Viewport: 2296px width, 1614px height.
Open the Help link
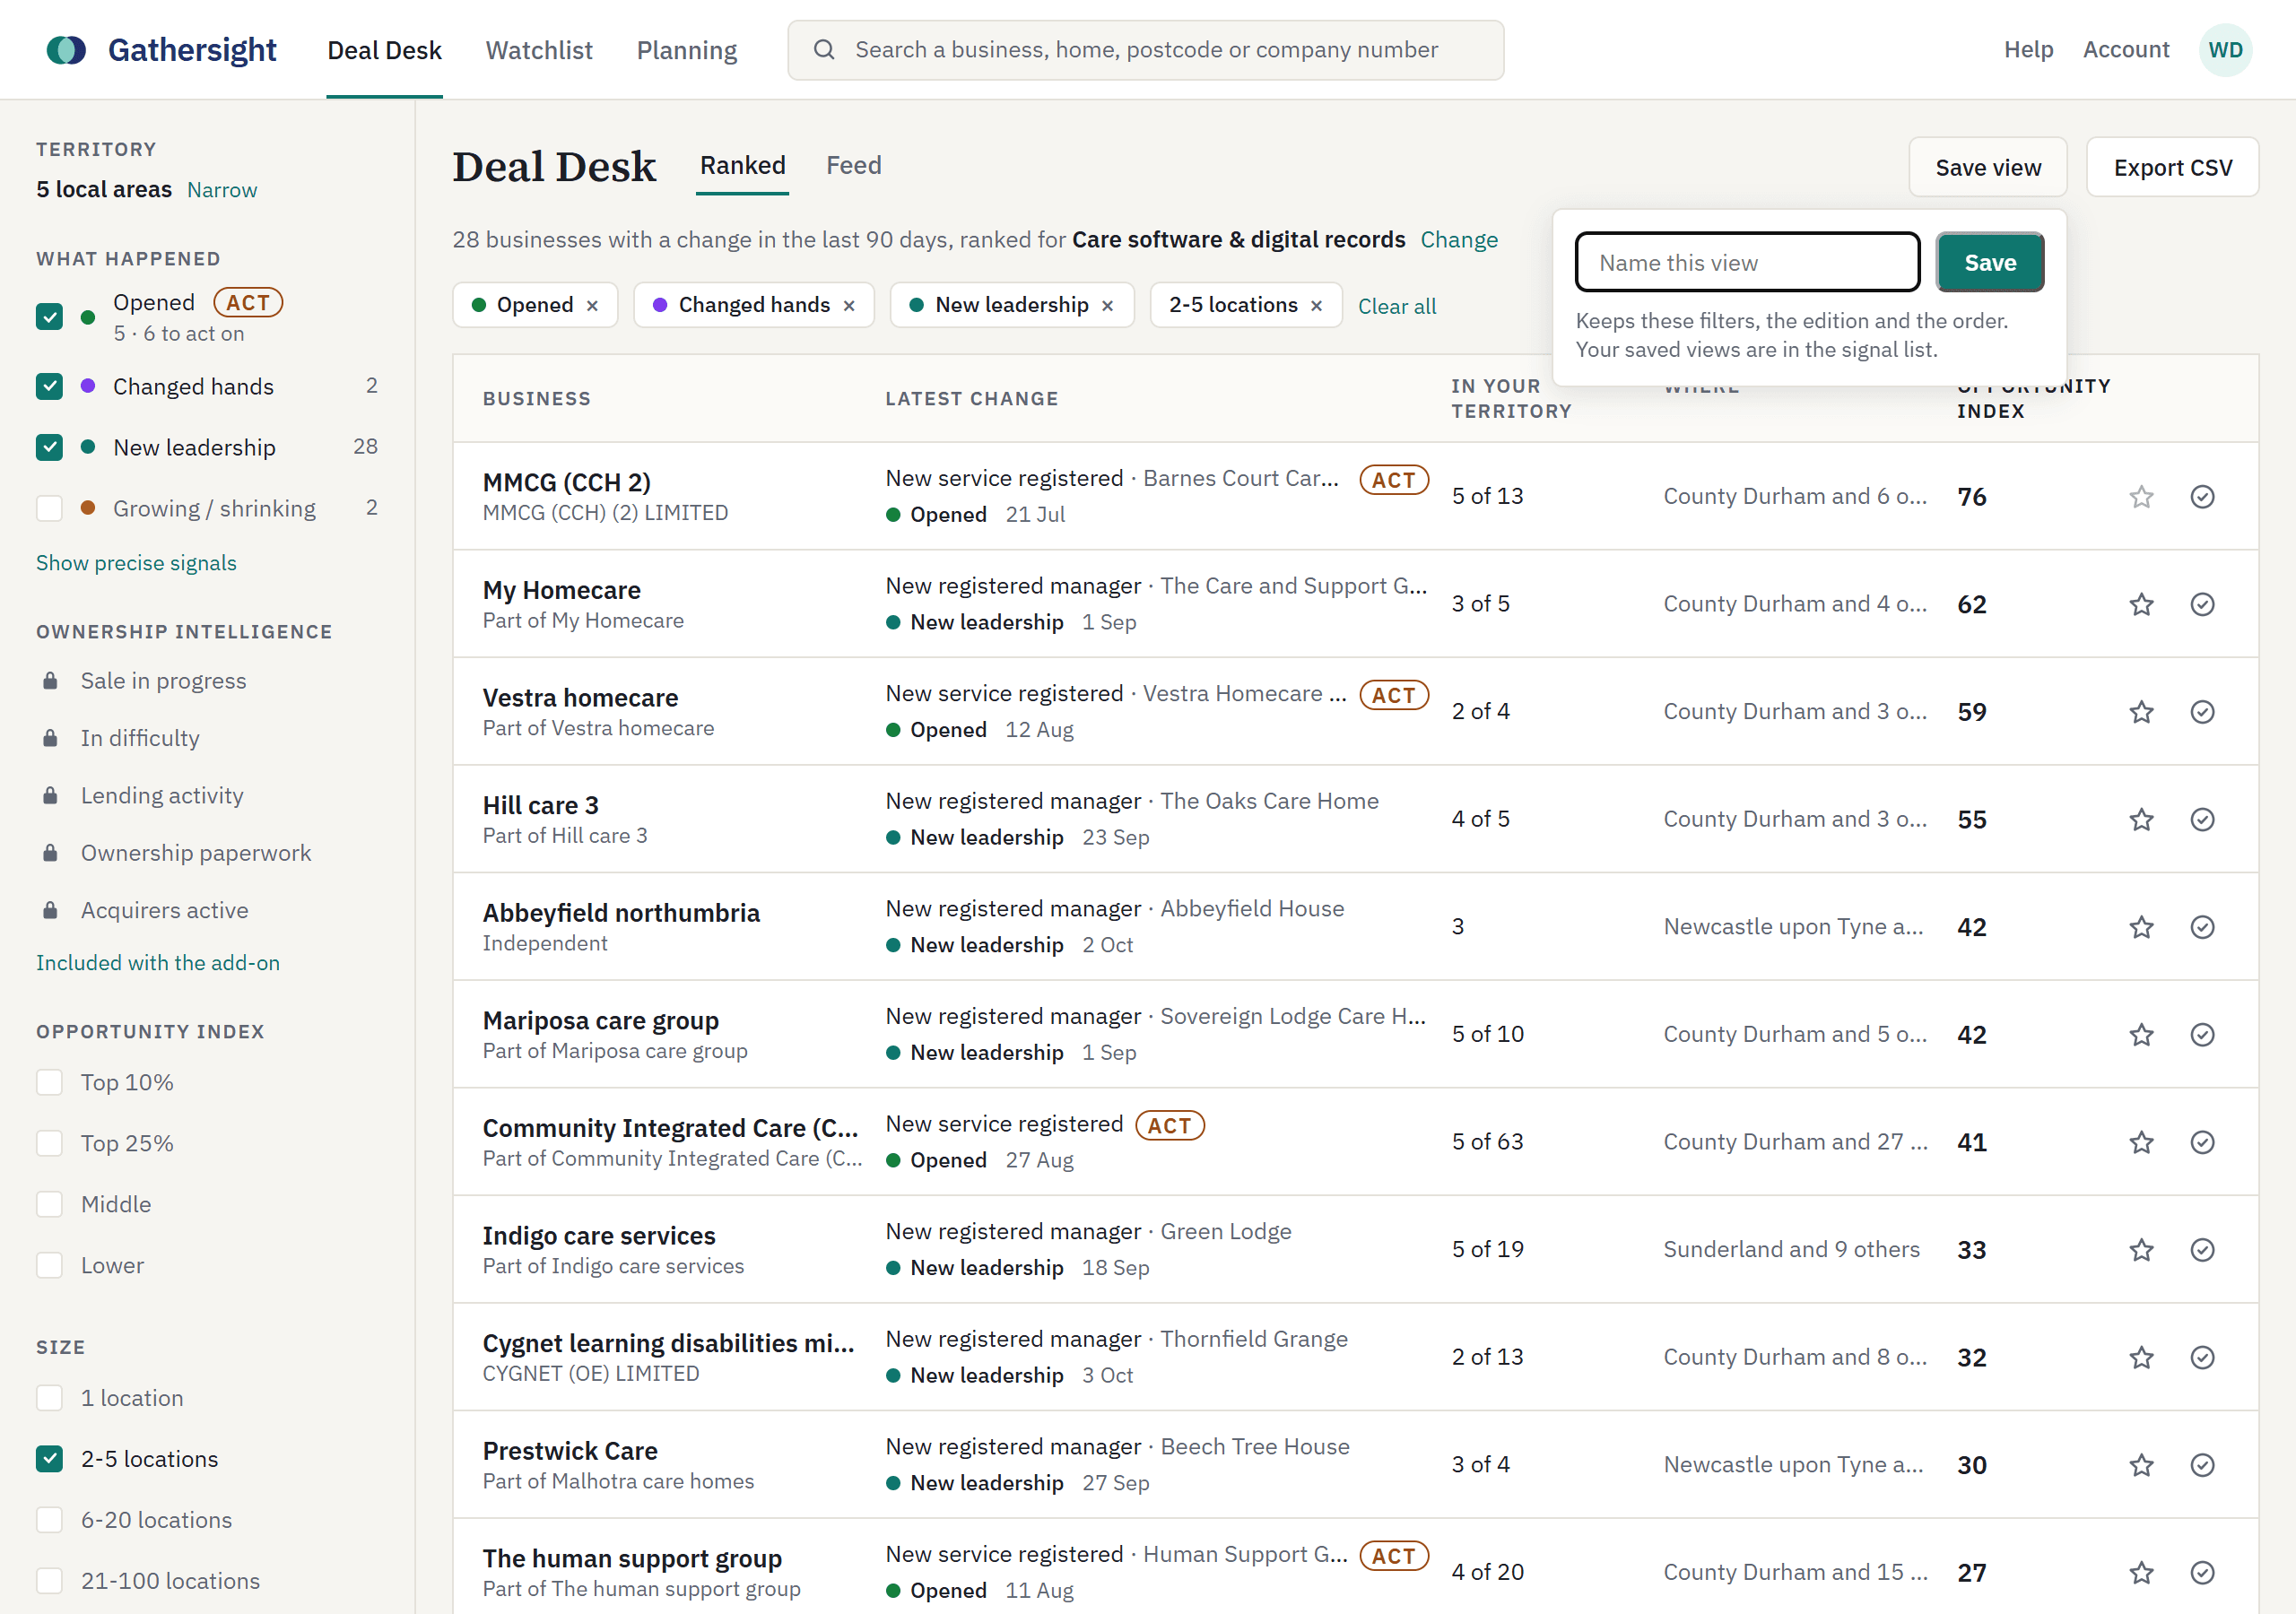tap(2027, 50)
